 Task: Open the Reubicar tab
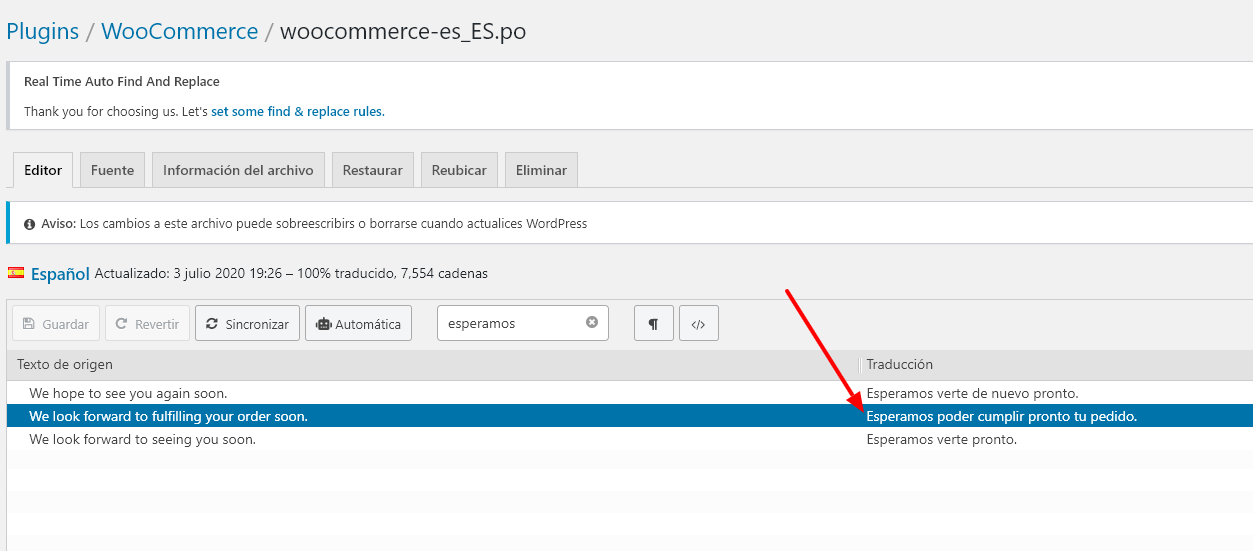pyautogui.click(x=459, y=170)
